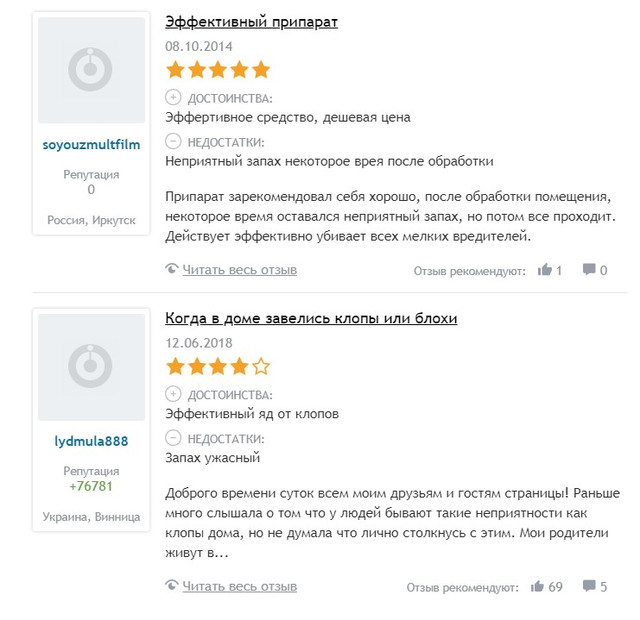Click minus icon next to first 'Недостатки'
The height and width of the screenshot is (620, 640).
click(x=173, y=141)
